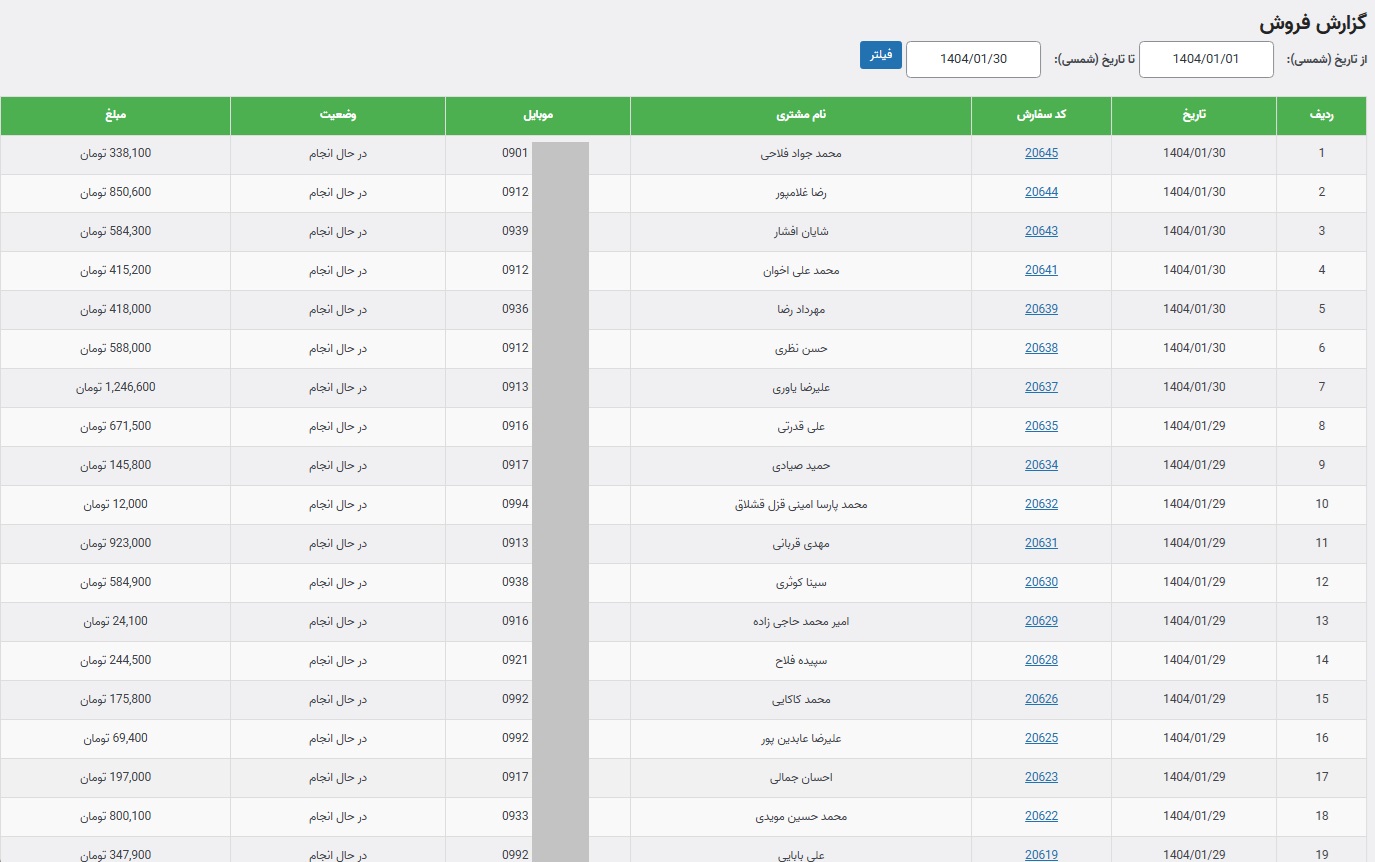Open order link 20631
Screen dimensions: 1375x862
click(x=1041, y=543)
